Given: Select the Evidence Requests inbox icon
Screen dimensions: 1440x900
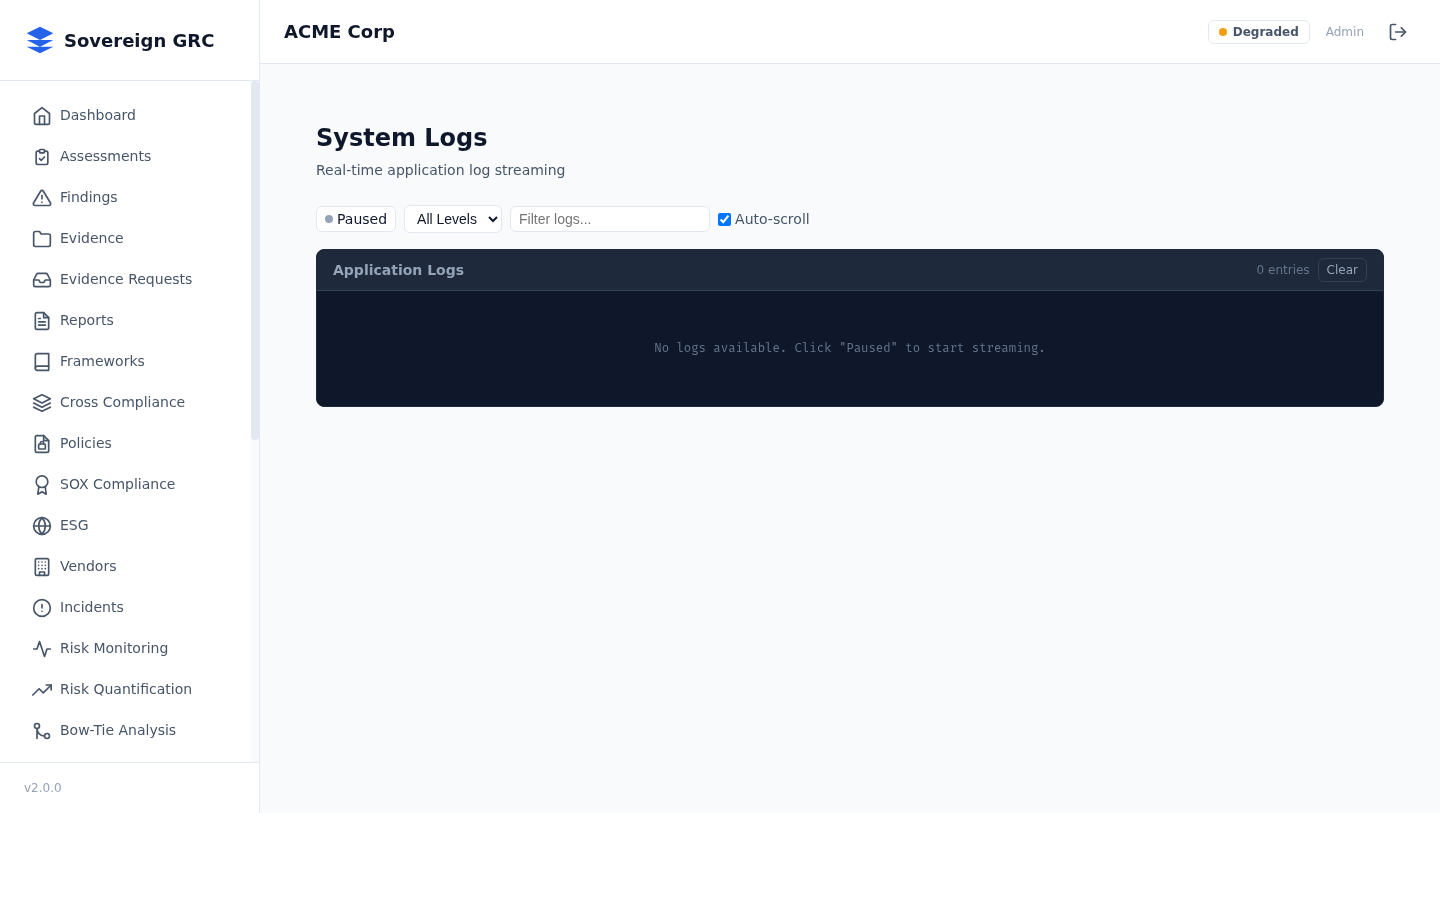Looking at the screenshot, I should click(x=42, y=279).
